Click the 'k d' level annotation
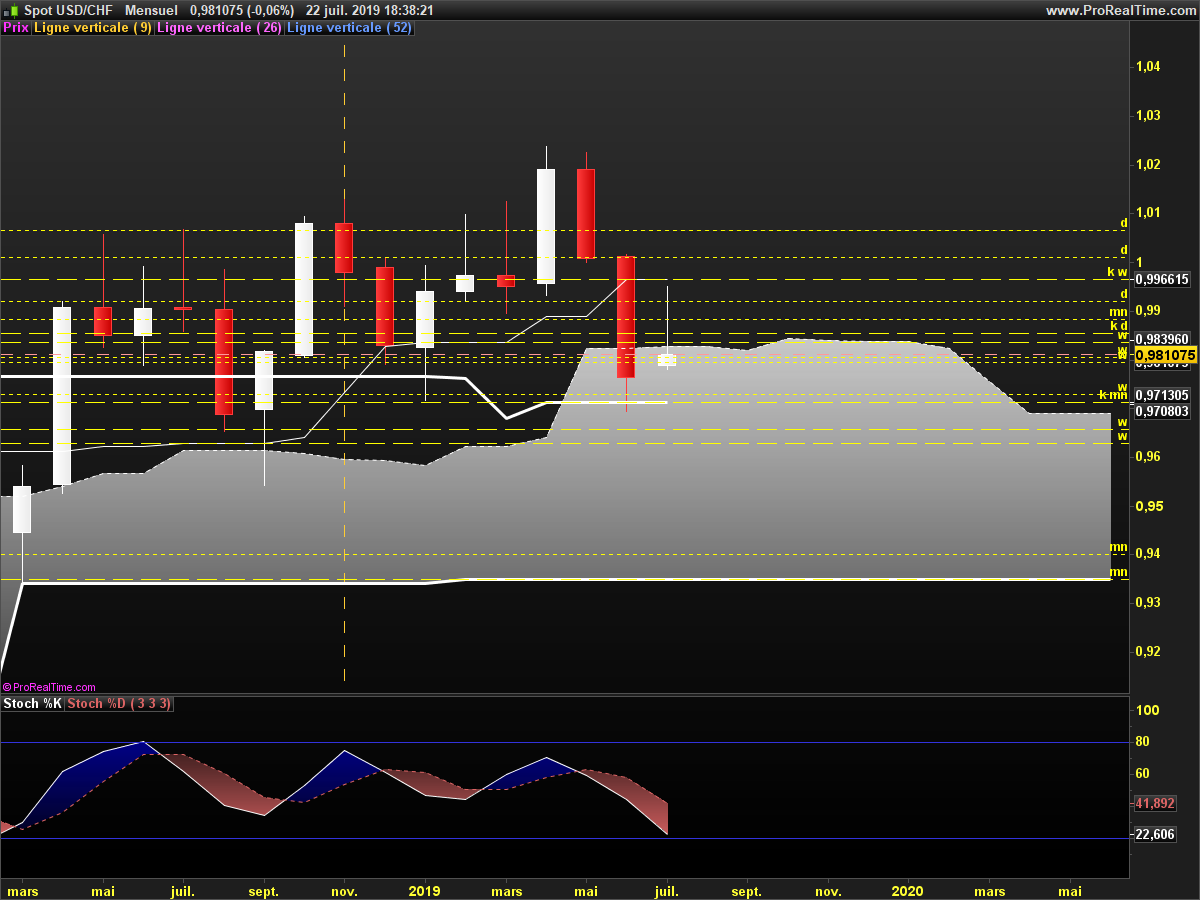The width and height of the screenshot is (1200, 900). pyautogui.click(x=1119, y=325)
